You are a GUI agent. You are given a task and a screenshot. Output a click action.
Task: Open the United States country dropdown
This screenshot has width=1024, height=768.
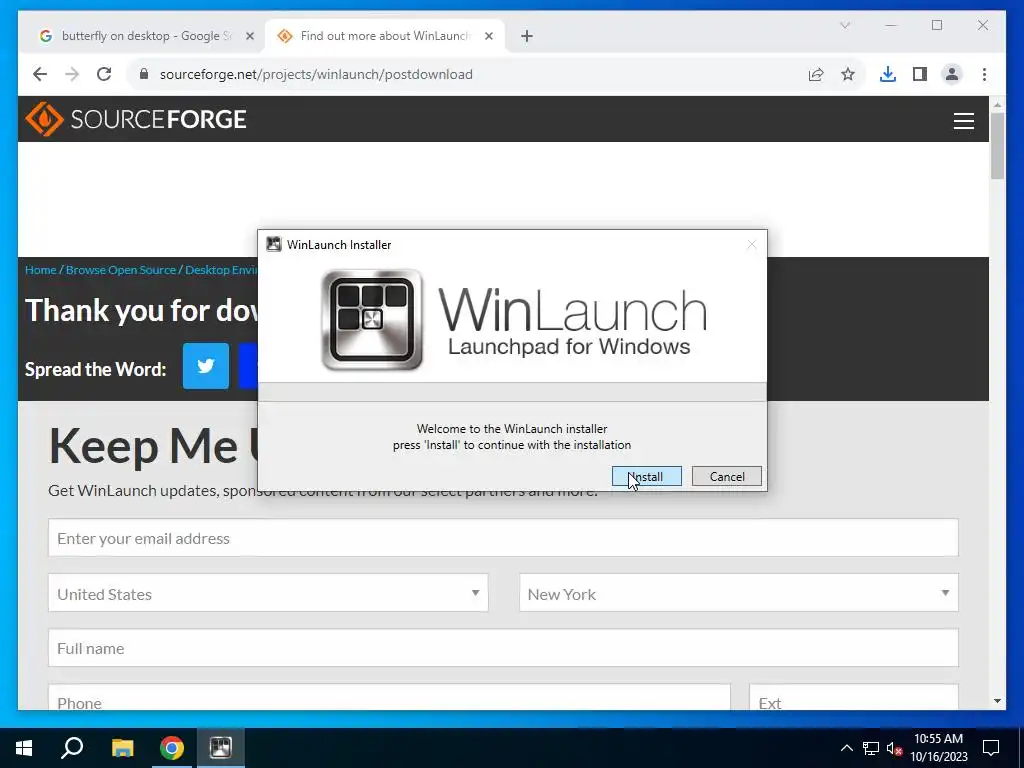[268, 593]
